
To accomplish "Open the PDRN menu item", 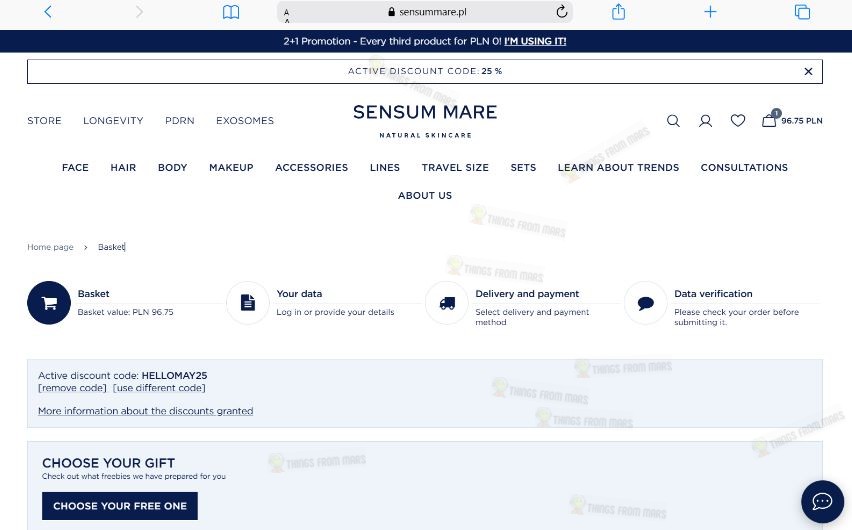I will coord(180,121).
